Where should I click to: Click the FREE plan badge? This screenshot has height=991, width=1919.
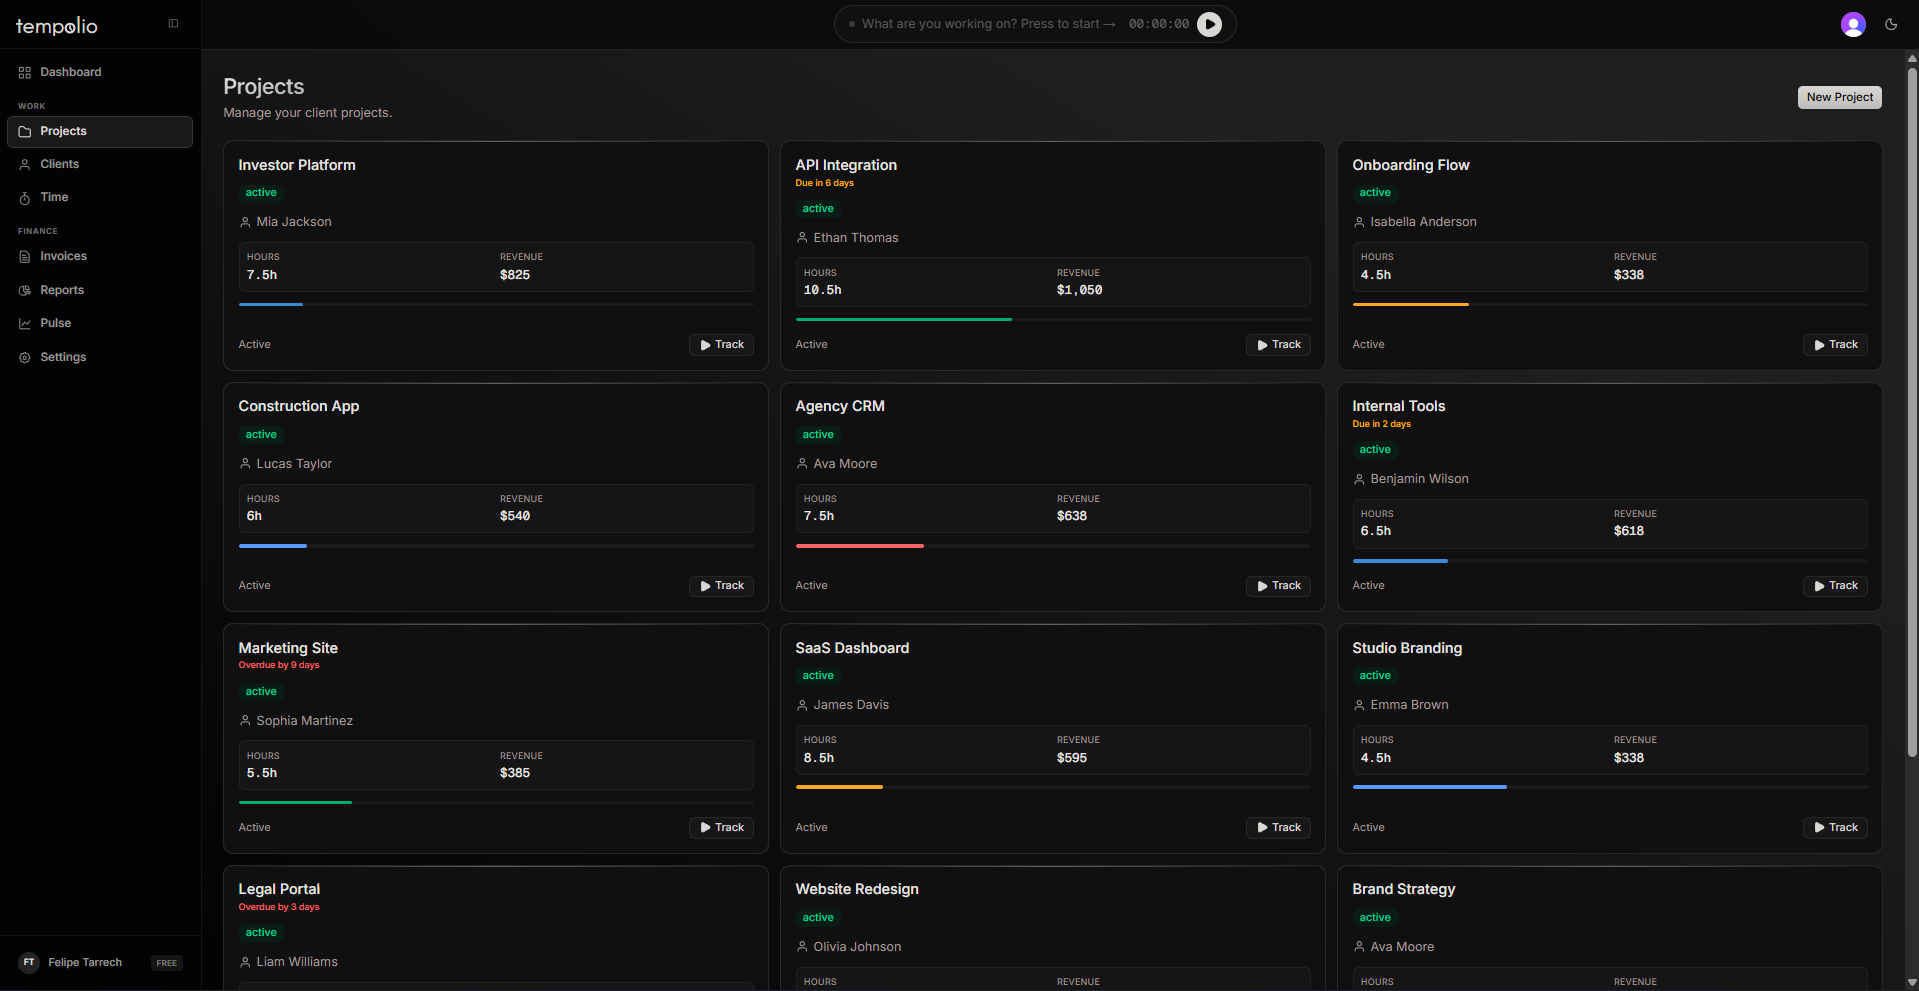pyautogui.click(x=167, y=963)
